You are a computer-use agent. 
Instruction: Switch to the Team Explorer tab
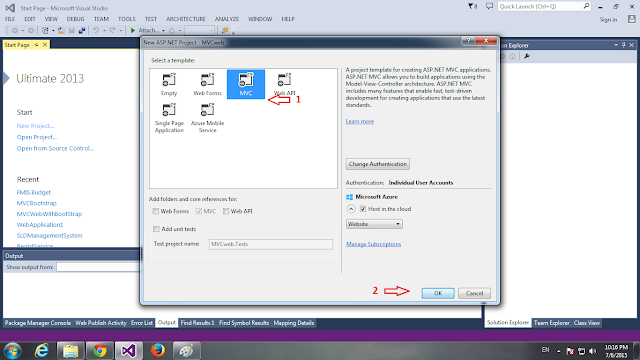tap(551, 323)
